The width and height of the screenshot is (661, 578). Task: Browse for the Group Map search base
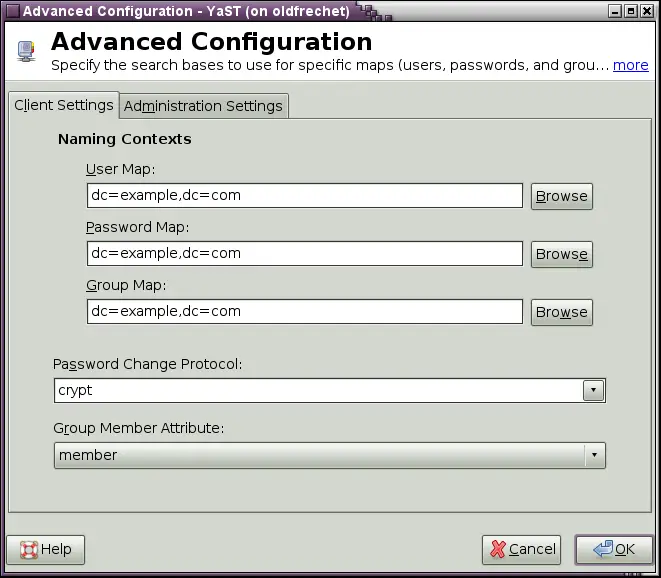coord(561,312)
